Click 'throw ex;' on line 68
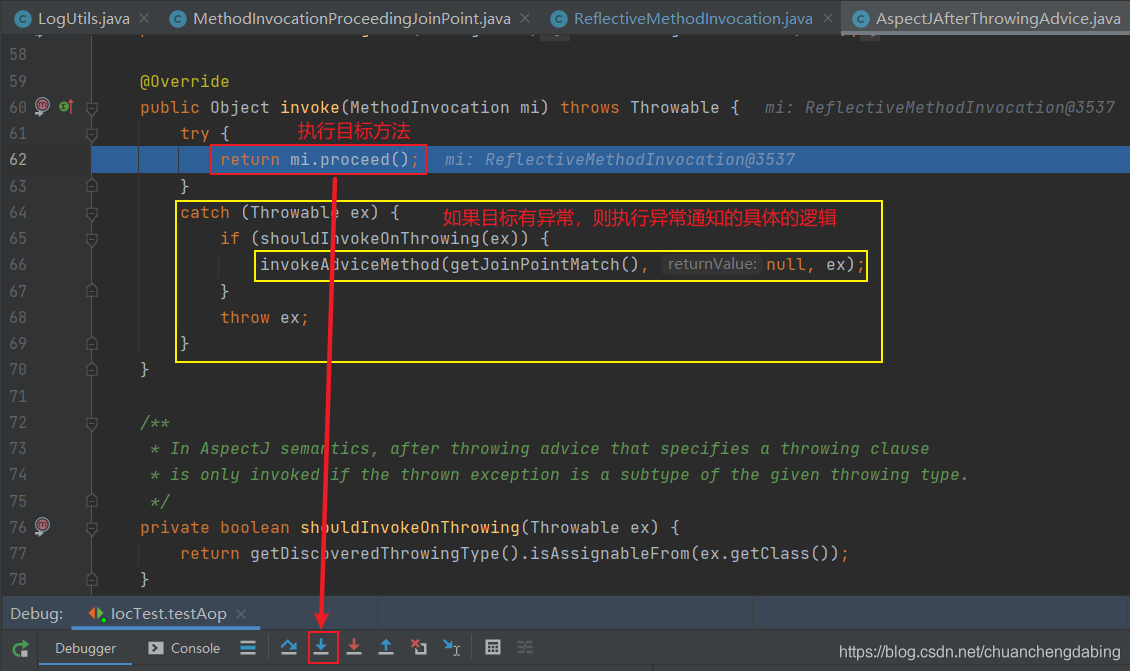Image resolution: width=1130 pixels, height=671 pixels. tap(264, 317)
